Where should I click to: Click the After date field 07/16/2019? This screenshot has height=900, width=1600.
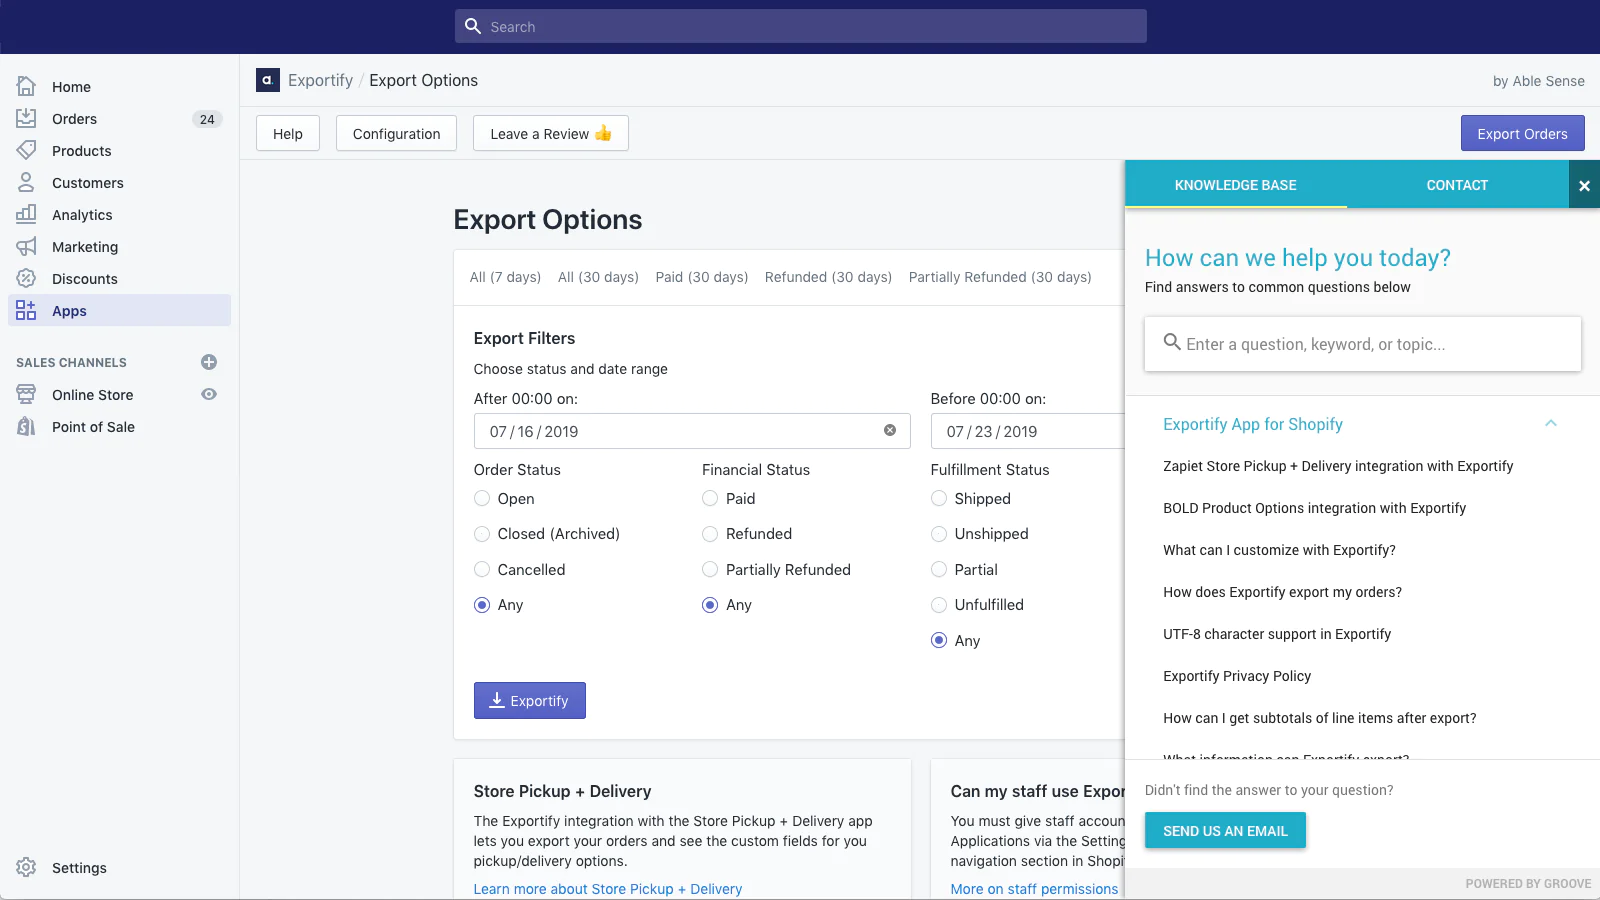[x=692, y=431]
